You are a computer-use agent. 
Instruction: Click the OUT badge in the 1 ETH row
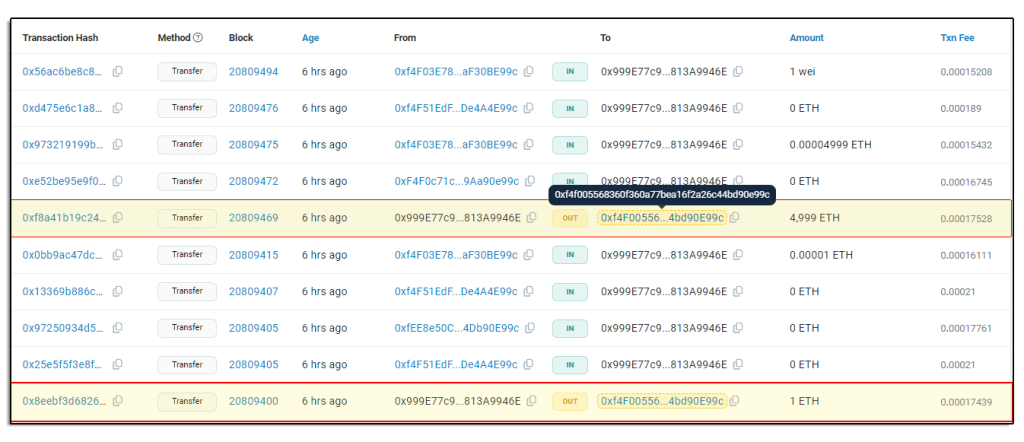(569, 401)
